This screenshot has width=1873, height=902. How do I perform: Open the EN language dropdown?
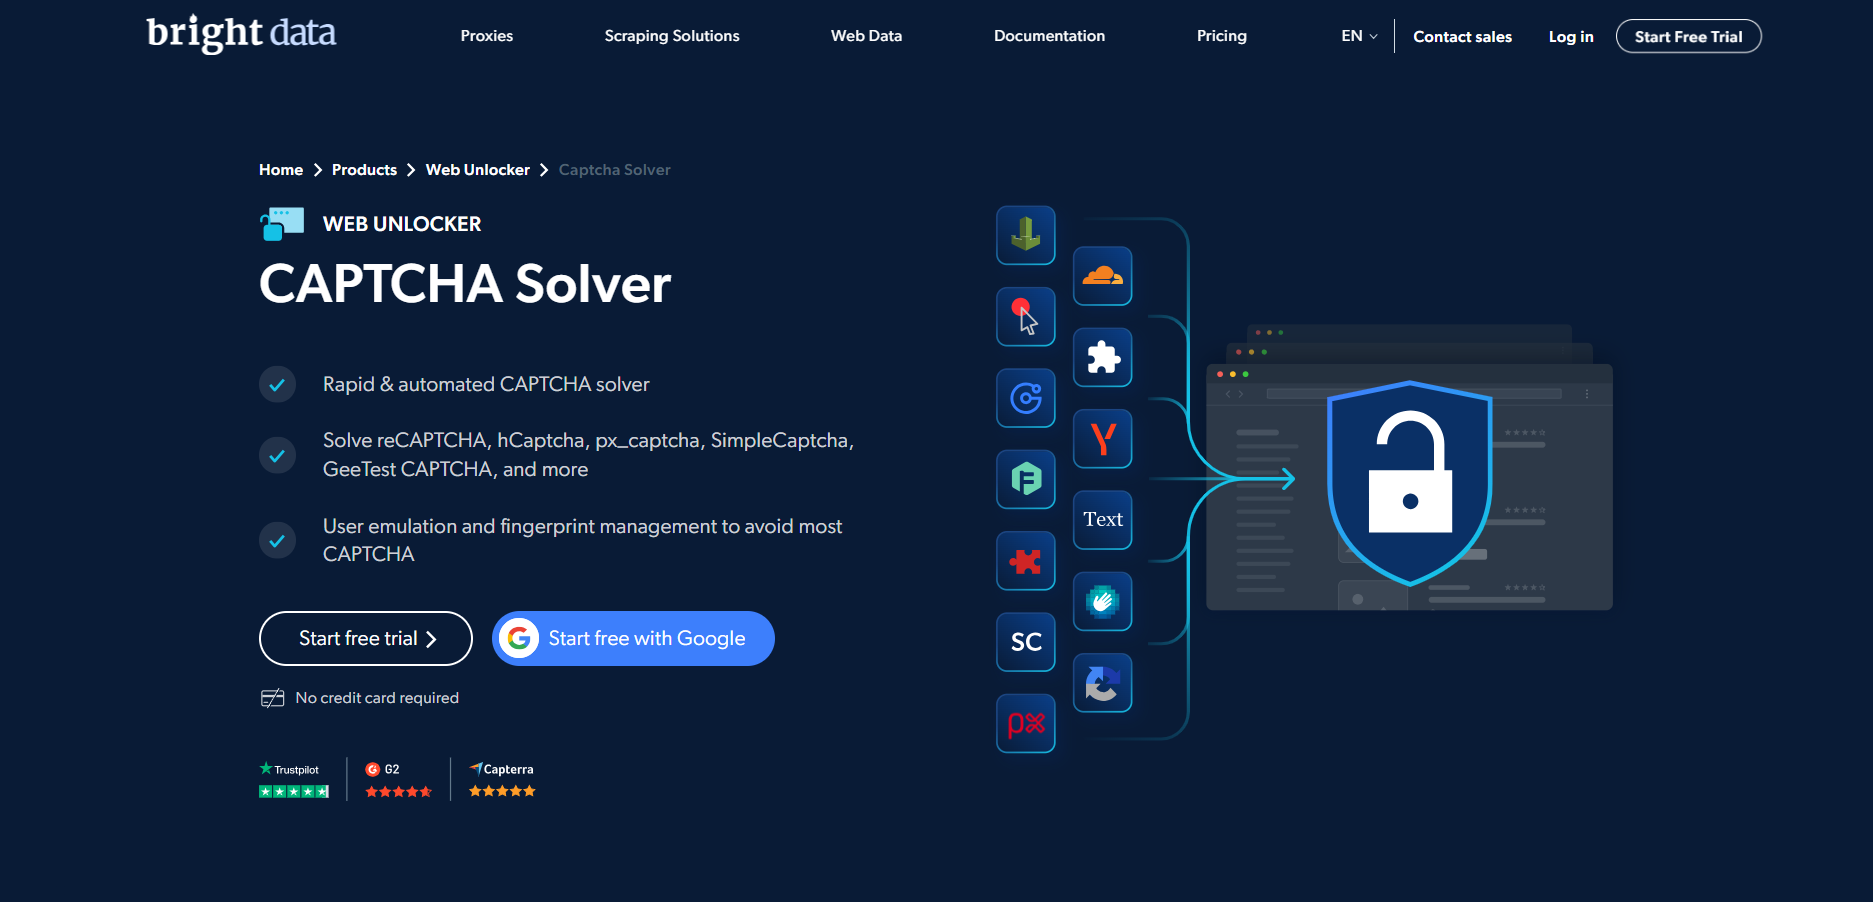(1356, 36)
